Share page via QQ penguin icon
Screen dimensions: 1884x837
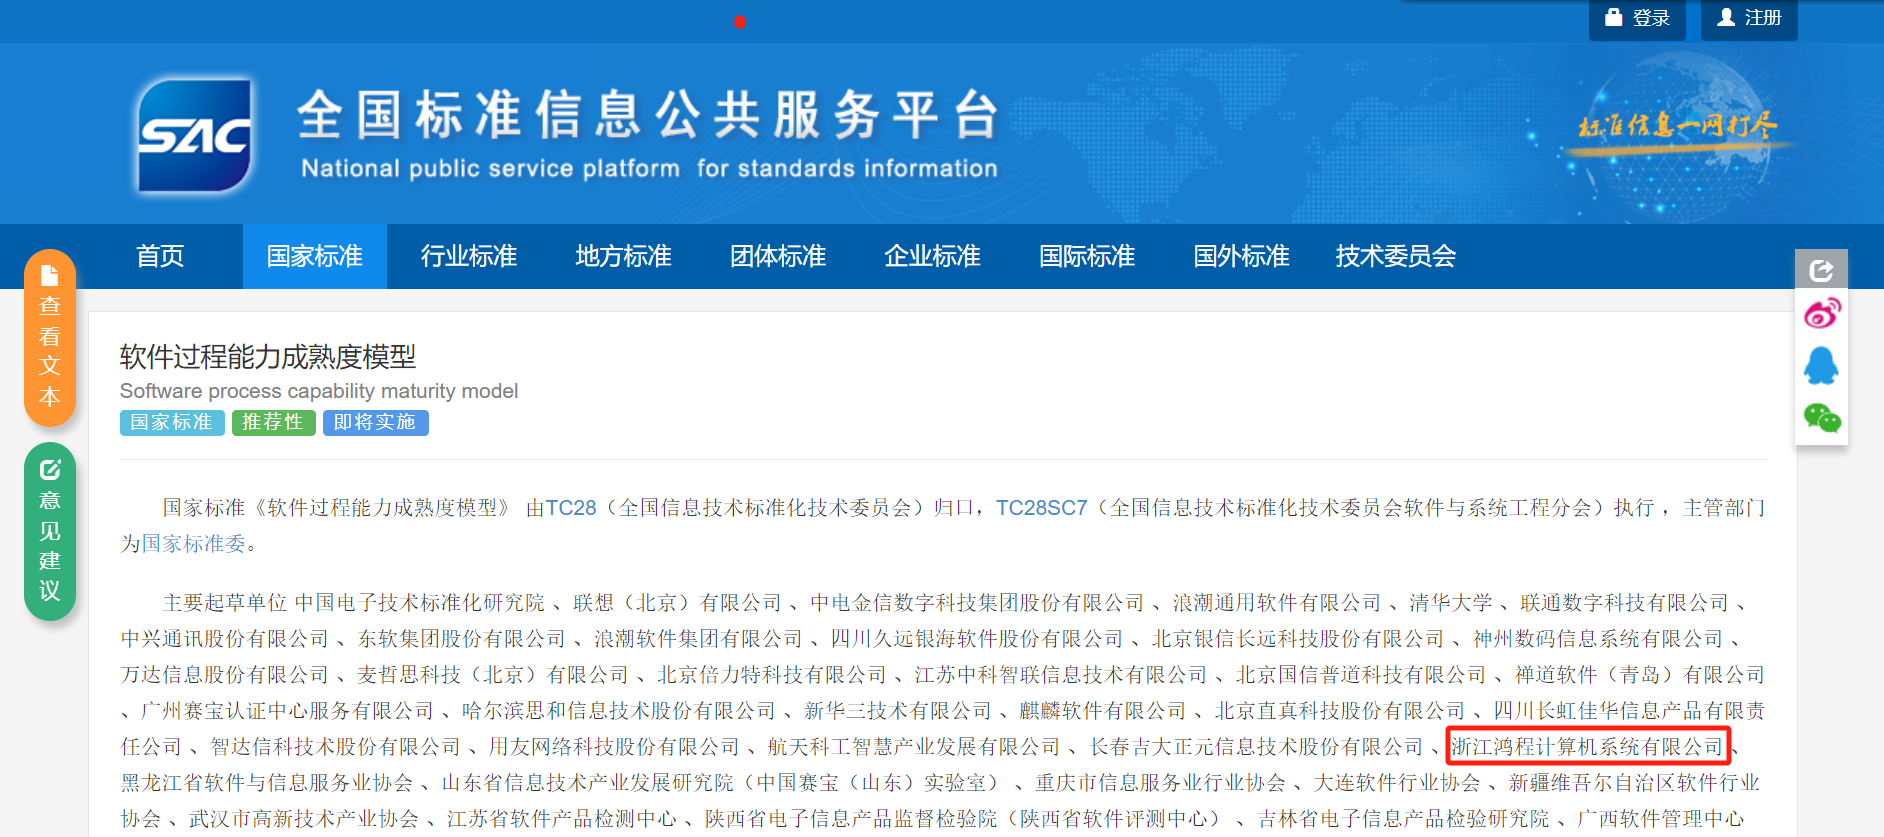click(1821, 366)
